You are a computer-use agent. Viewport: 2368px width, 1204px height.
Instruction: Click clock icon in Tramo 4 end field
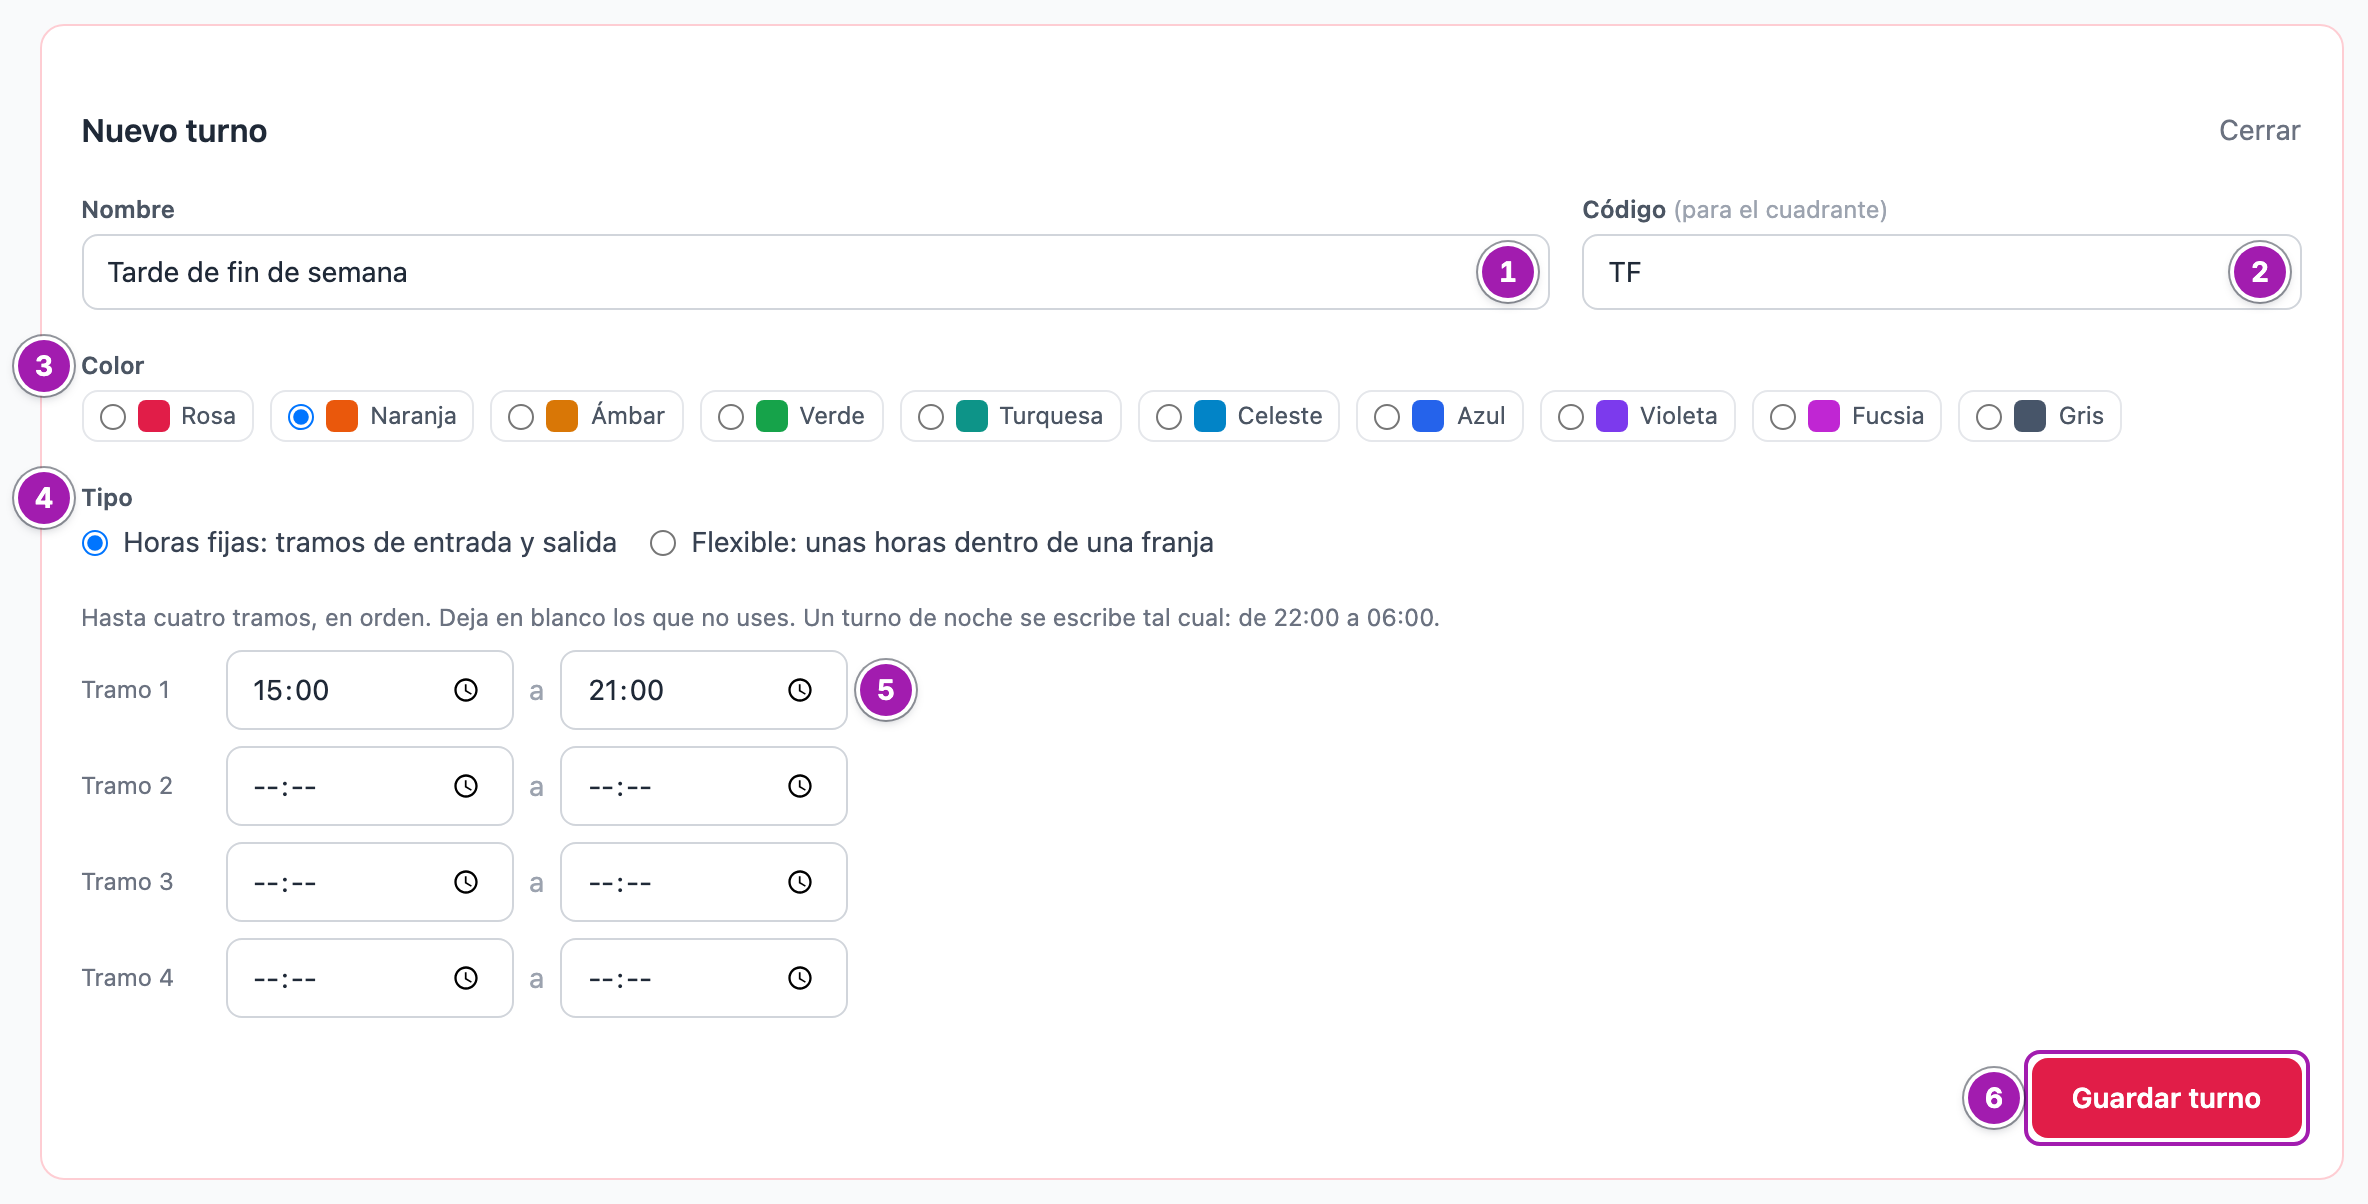pyautogui.click(x=800, y=978)
